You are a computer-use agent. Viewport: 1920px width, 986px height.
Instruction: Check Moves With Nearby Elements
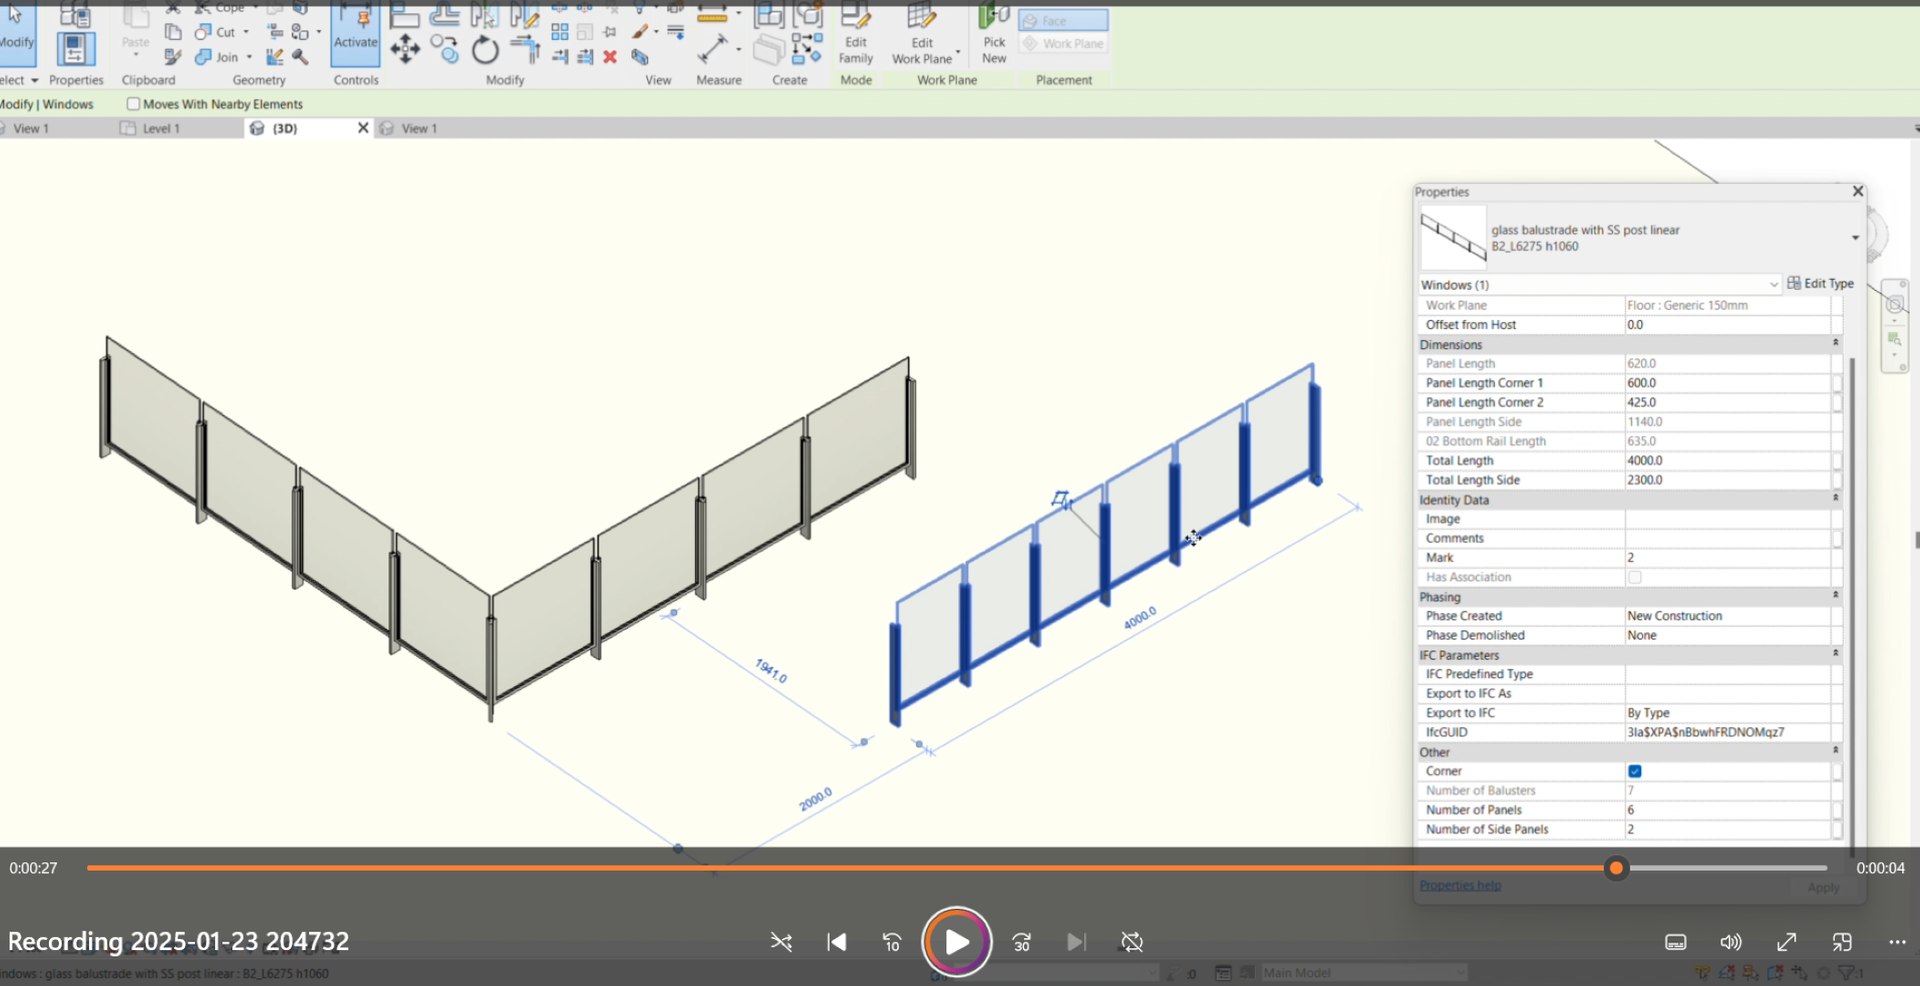click(x=133, y=104)
